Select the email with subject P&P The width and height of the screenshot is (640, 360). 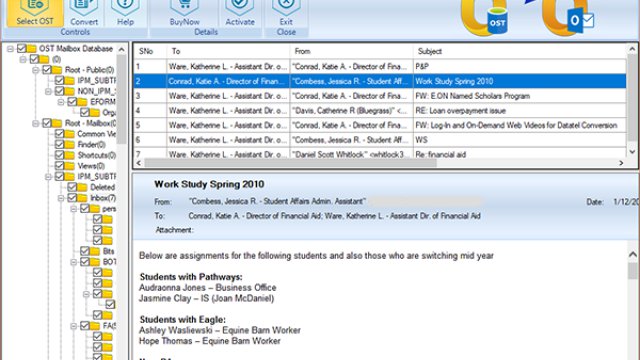point(380,67)
